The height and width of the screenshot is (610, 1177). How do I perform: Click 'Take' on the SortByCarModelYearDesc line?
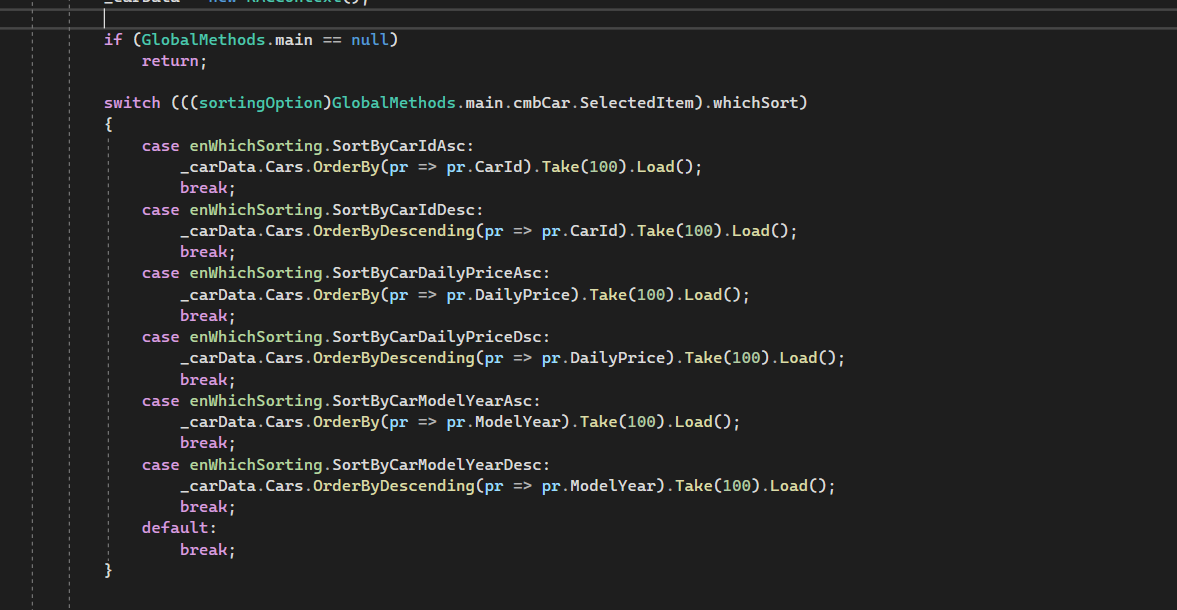[x=694, y=486]
